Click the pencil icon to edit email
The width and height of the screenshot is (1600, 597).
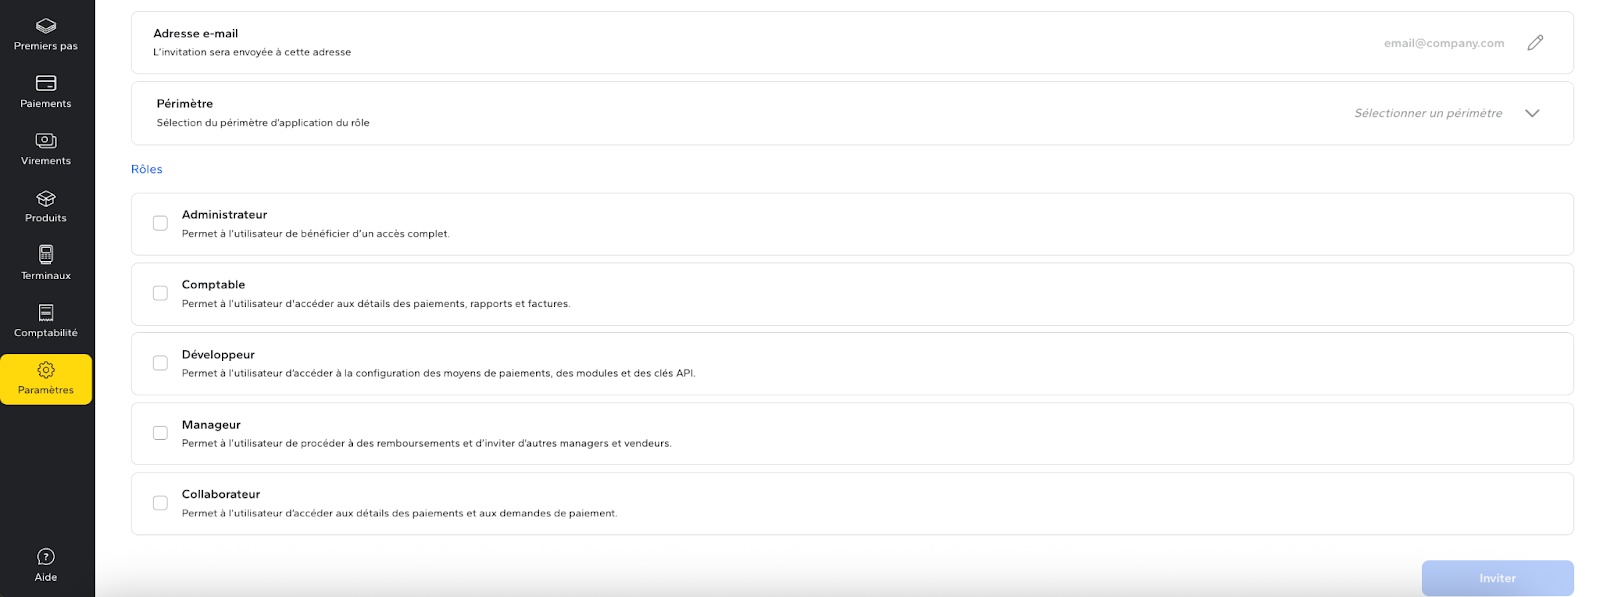pyautogui.click(x=1535, y=43)
